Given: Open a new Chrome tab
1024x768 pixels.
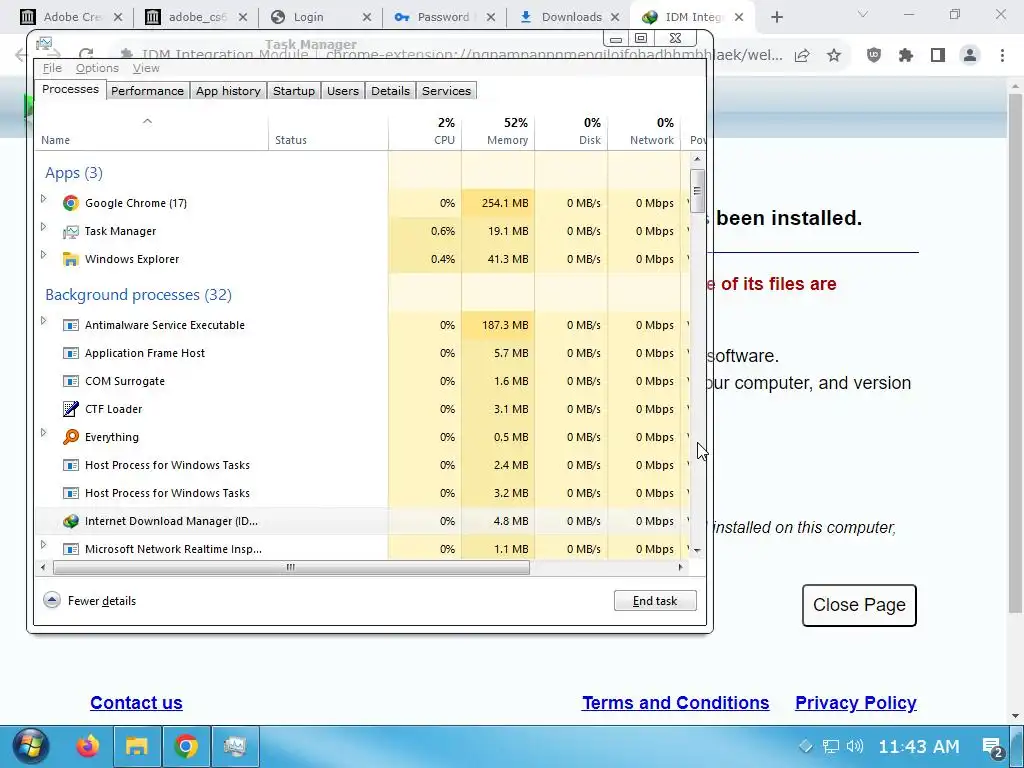Looking at the screenshot, I should pyautogui.click(x=776, y=17).
